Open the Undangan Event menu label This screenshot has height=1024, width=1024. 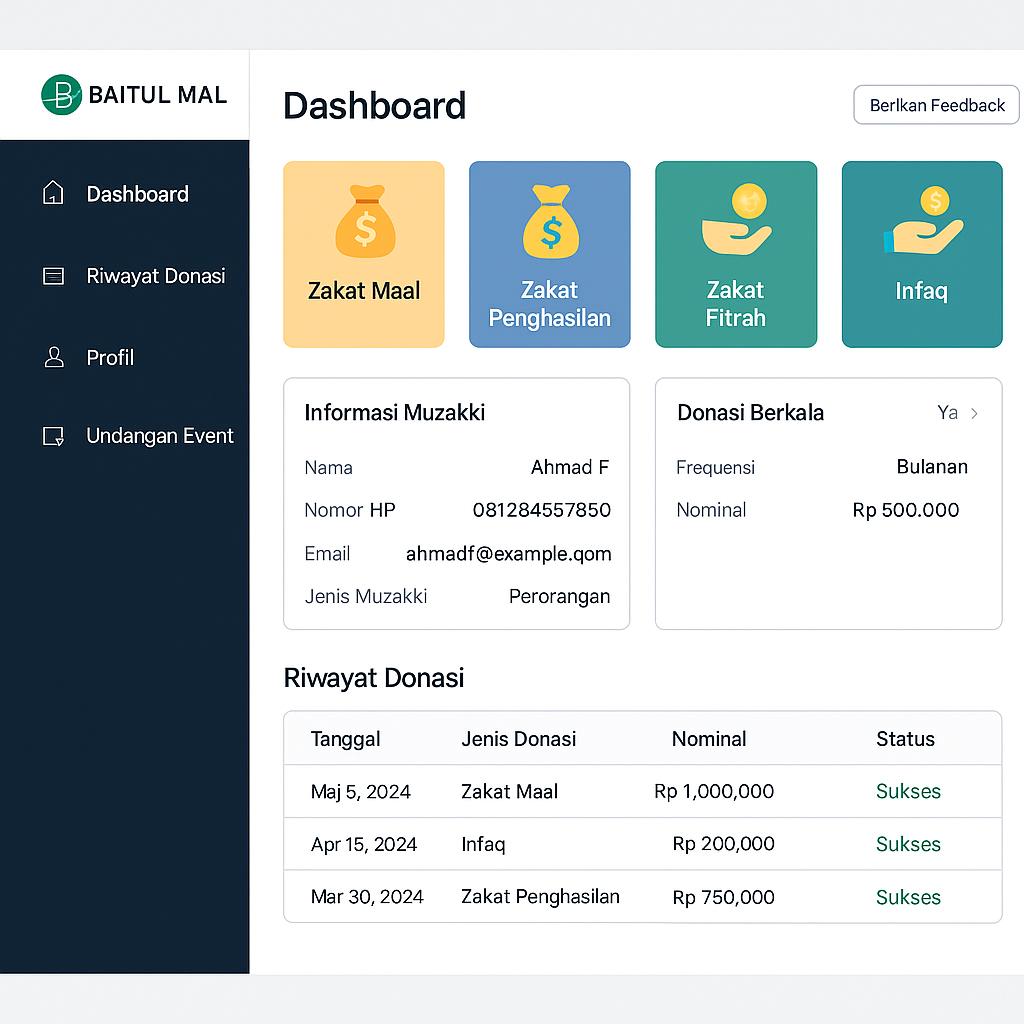click(159, 436)
